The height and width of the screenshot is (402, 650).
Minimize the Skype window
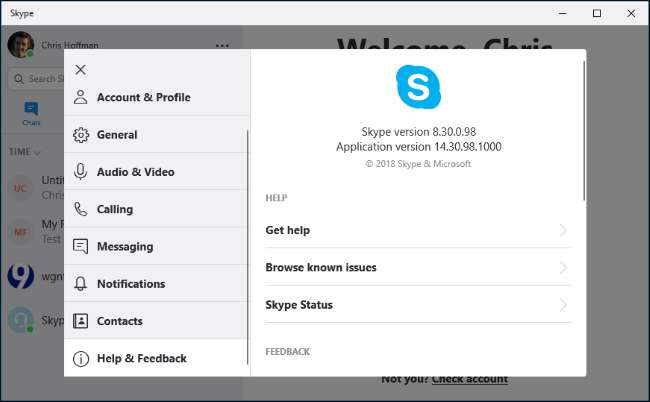pos(562,13)
